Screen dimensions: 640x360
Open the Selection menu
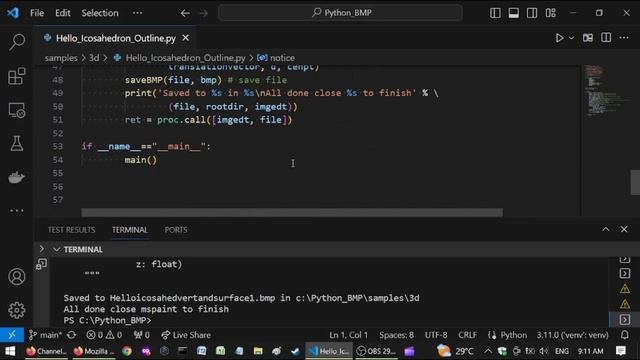click(x=100, y=13)
